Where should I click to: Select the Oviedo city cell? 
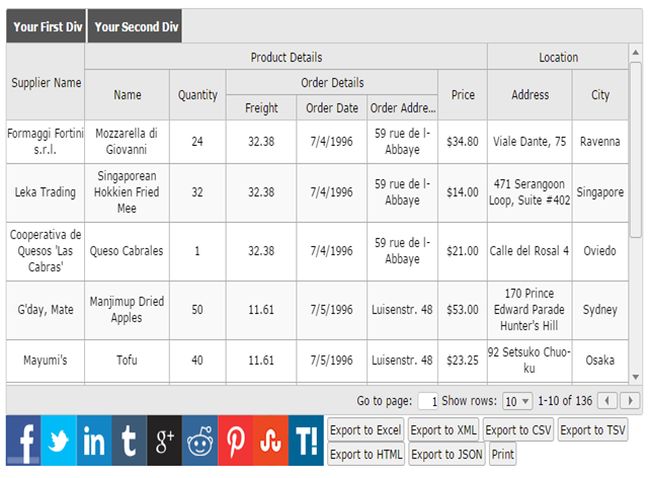click(600, 251)
